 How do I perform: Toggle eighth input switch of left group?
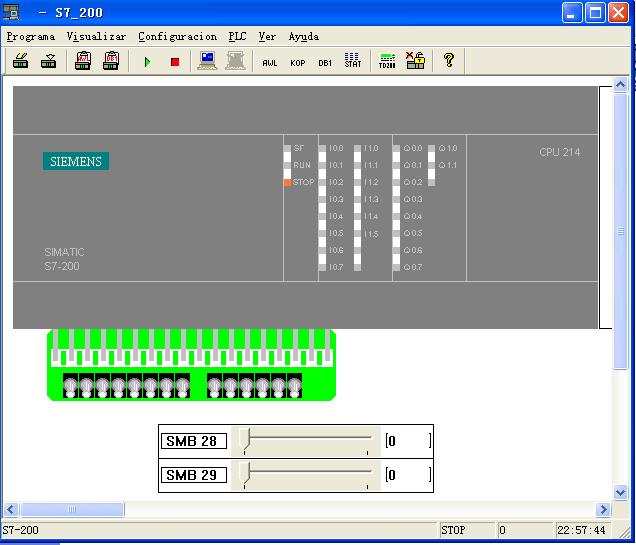pos(183,386)
